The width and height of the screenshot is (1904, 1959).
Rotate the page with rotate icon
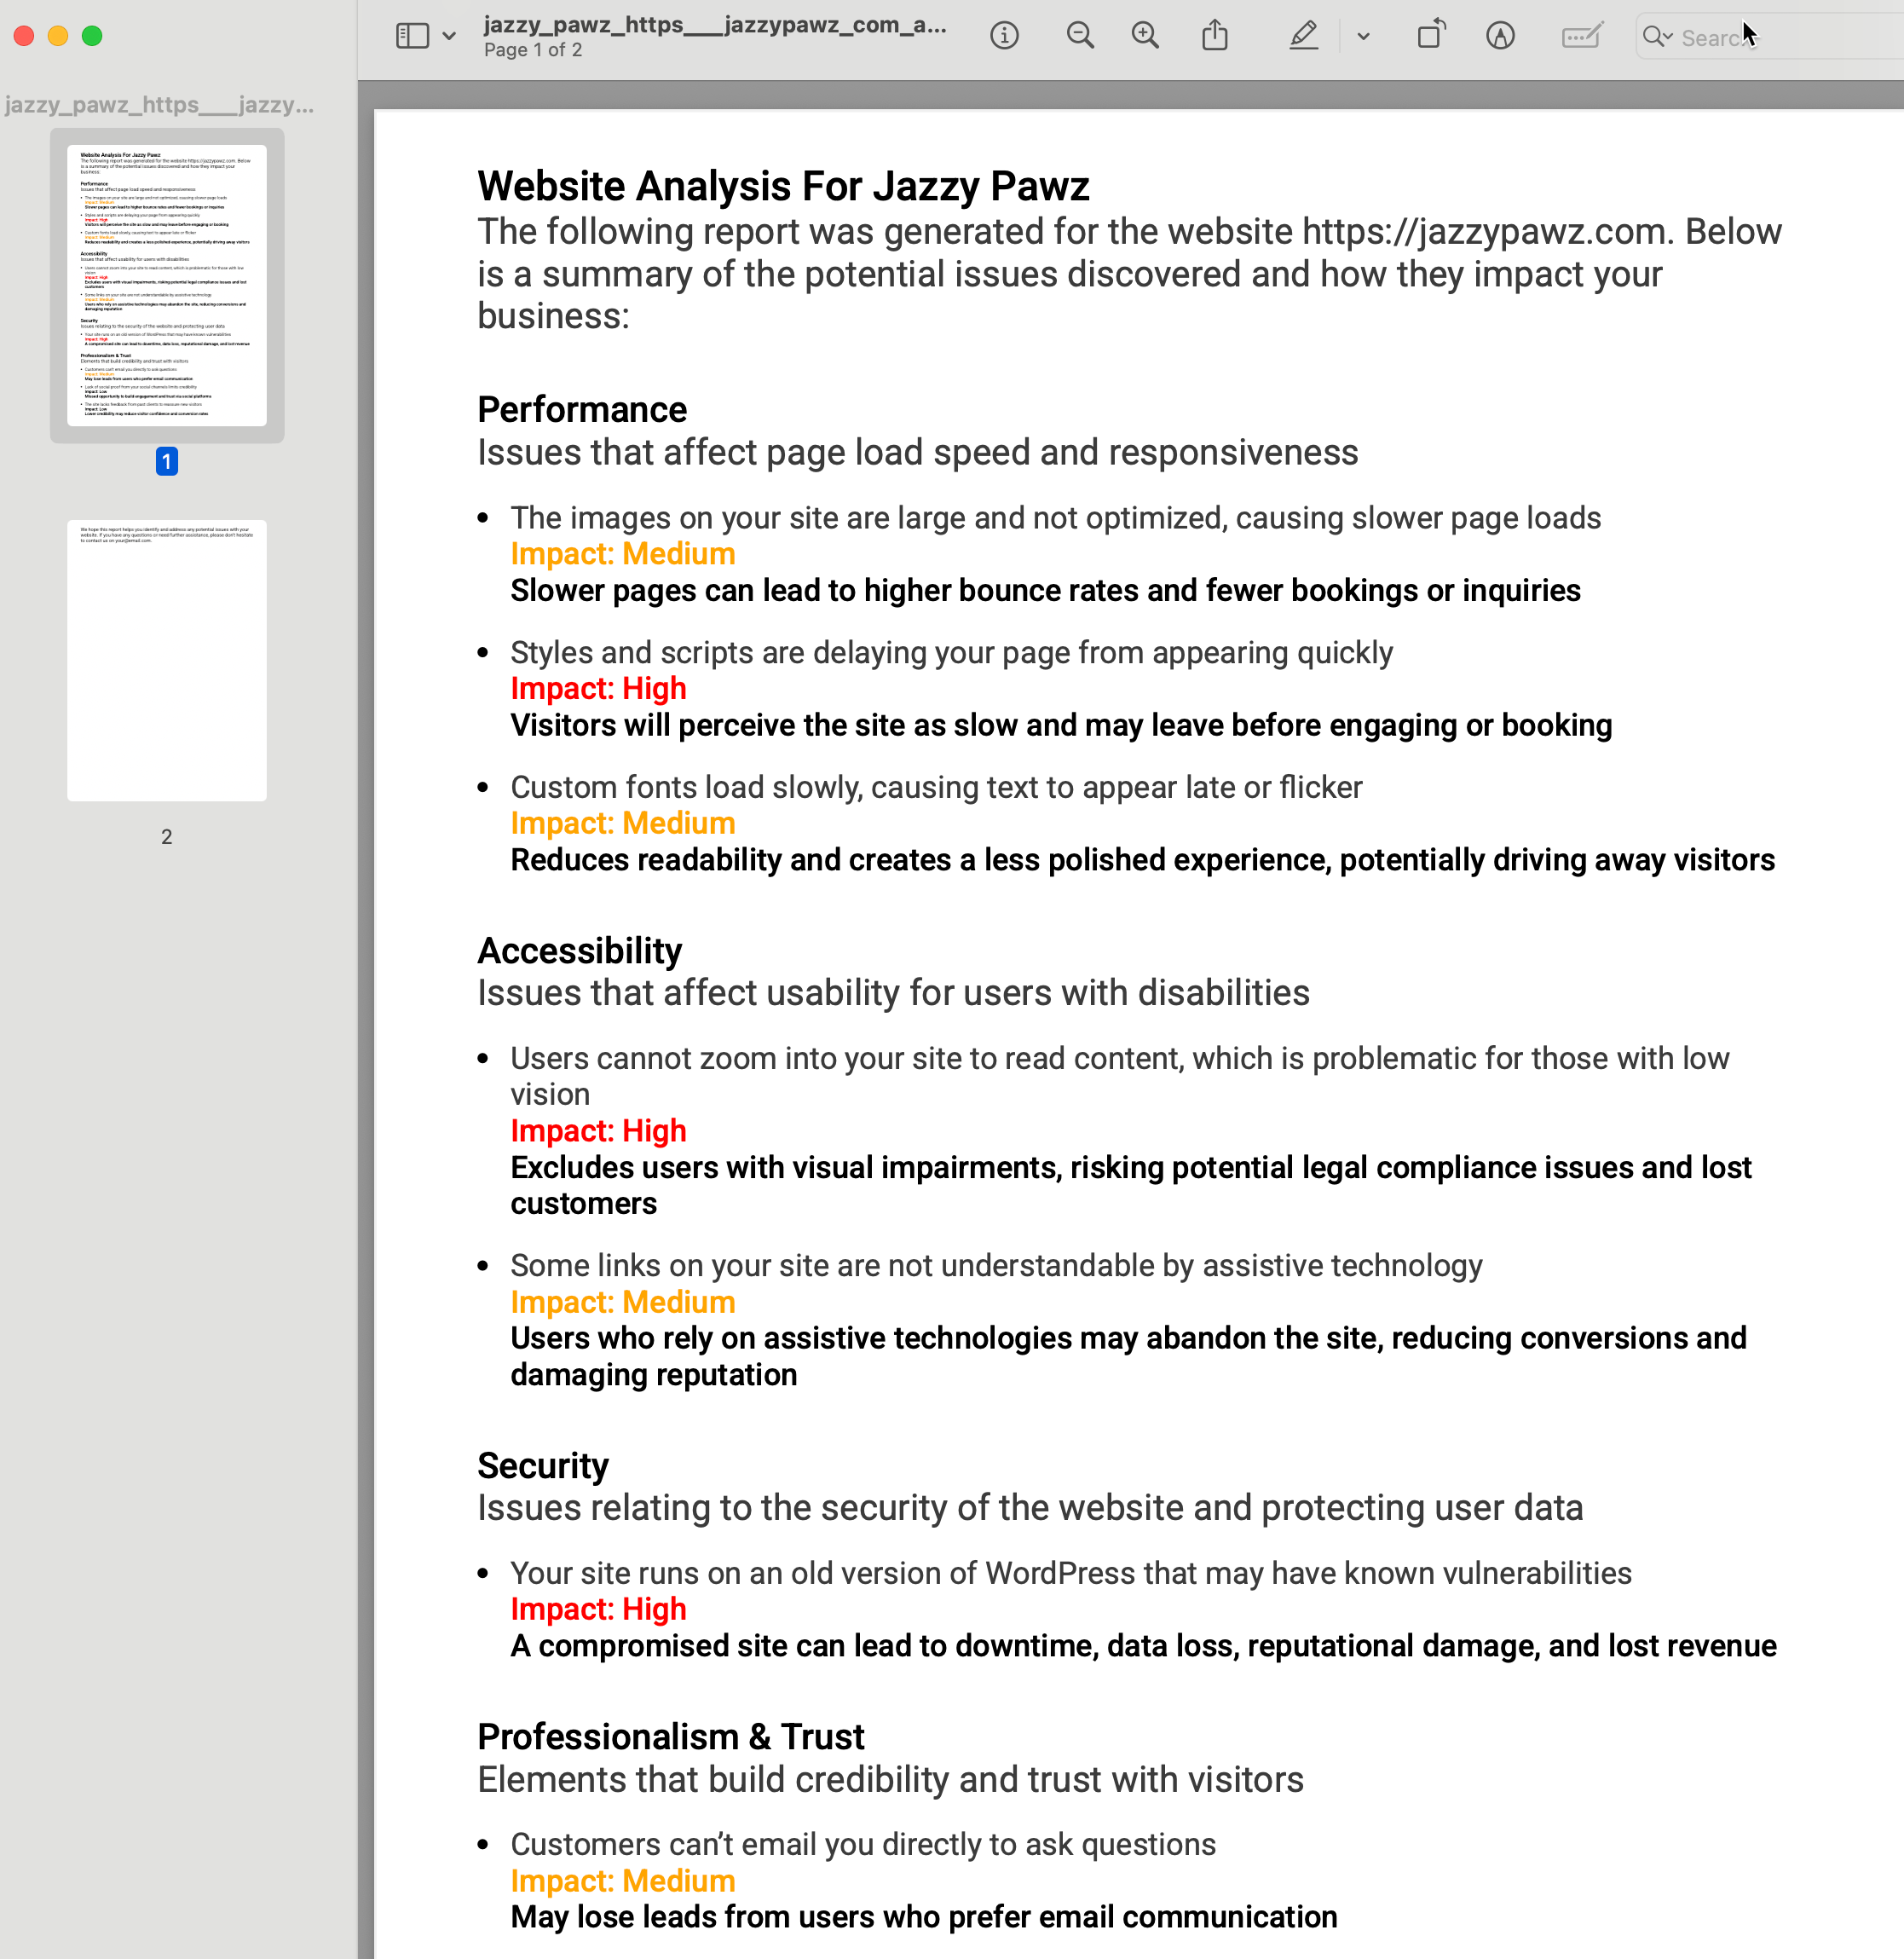[1432, 35]
